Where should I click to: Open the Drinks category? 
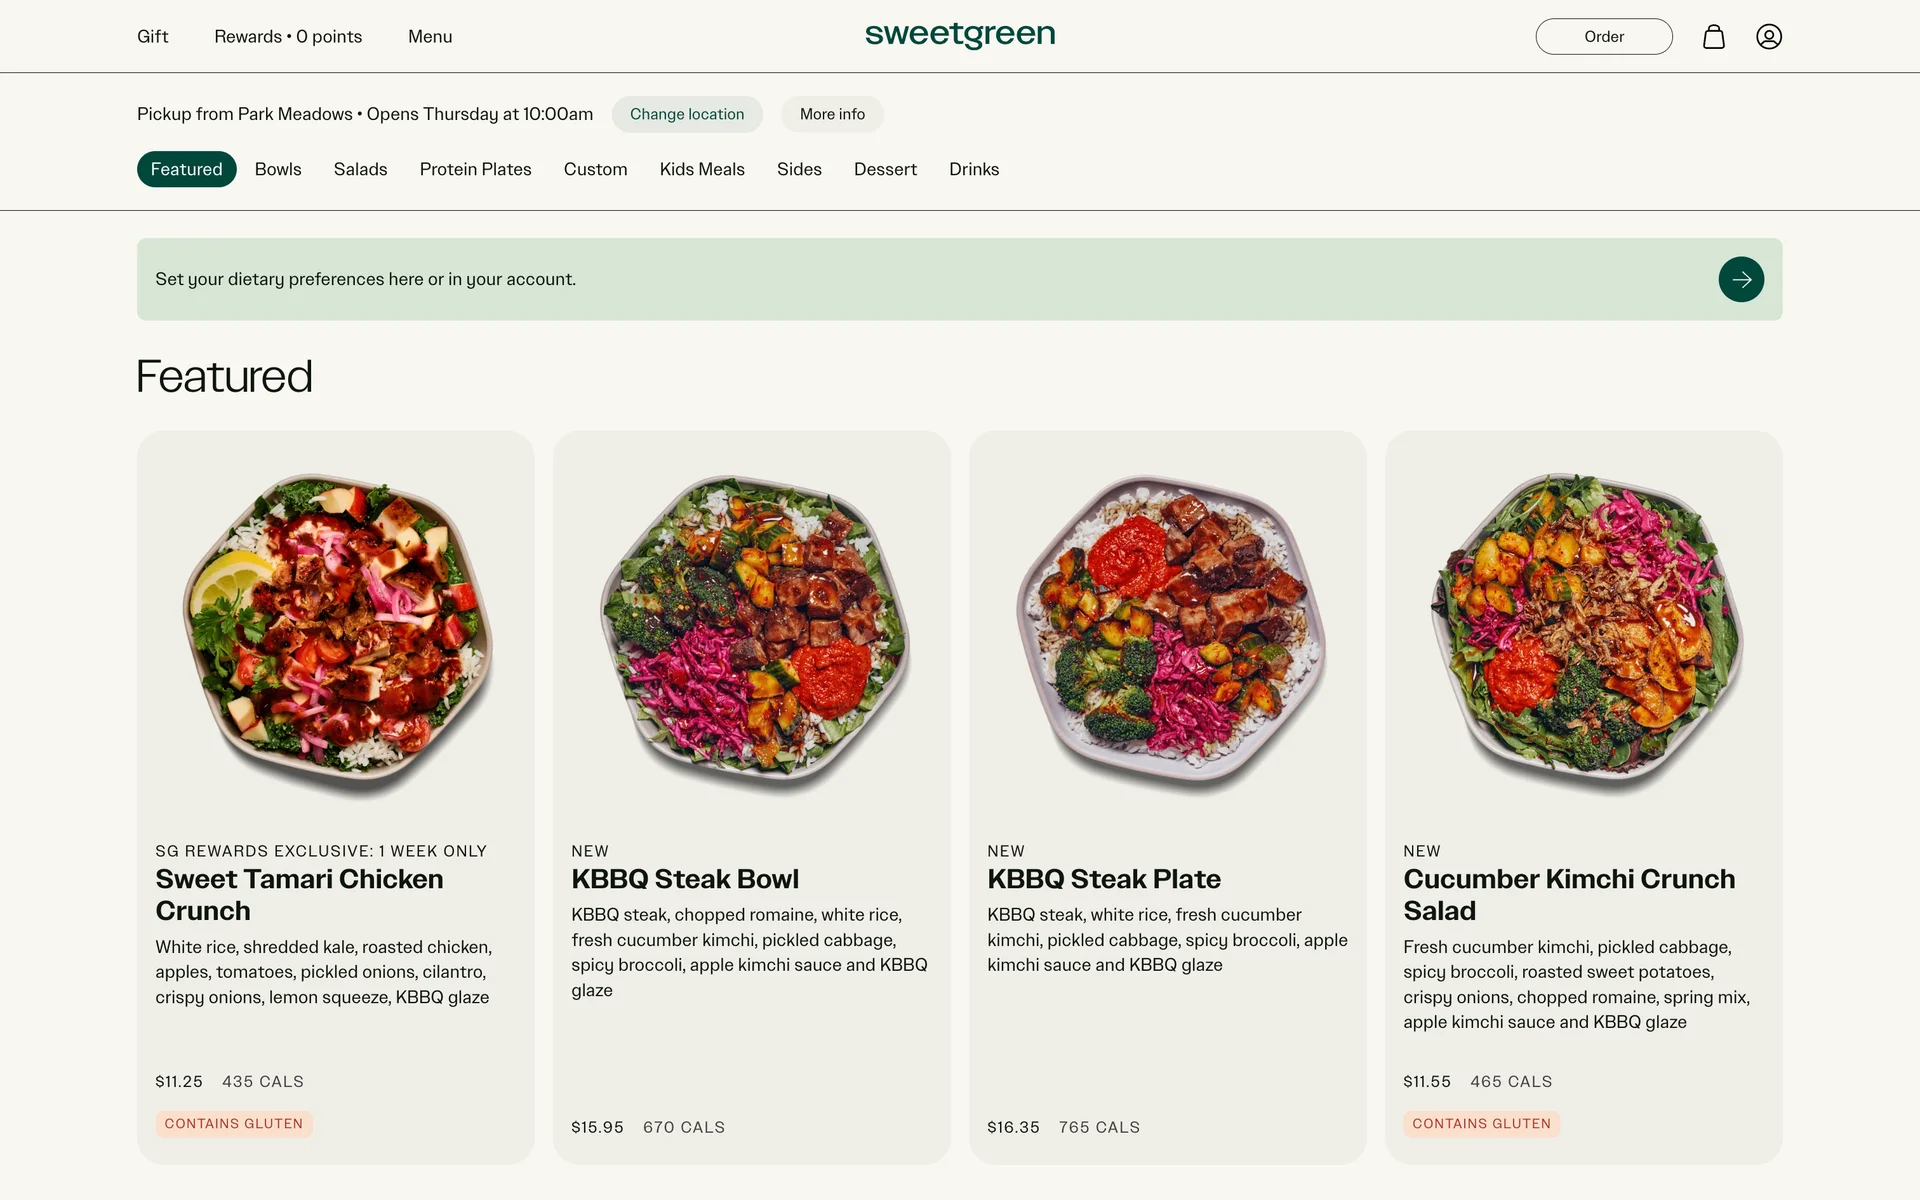(974, 169)
